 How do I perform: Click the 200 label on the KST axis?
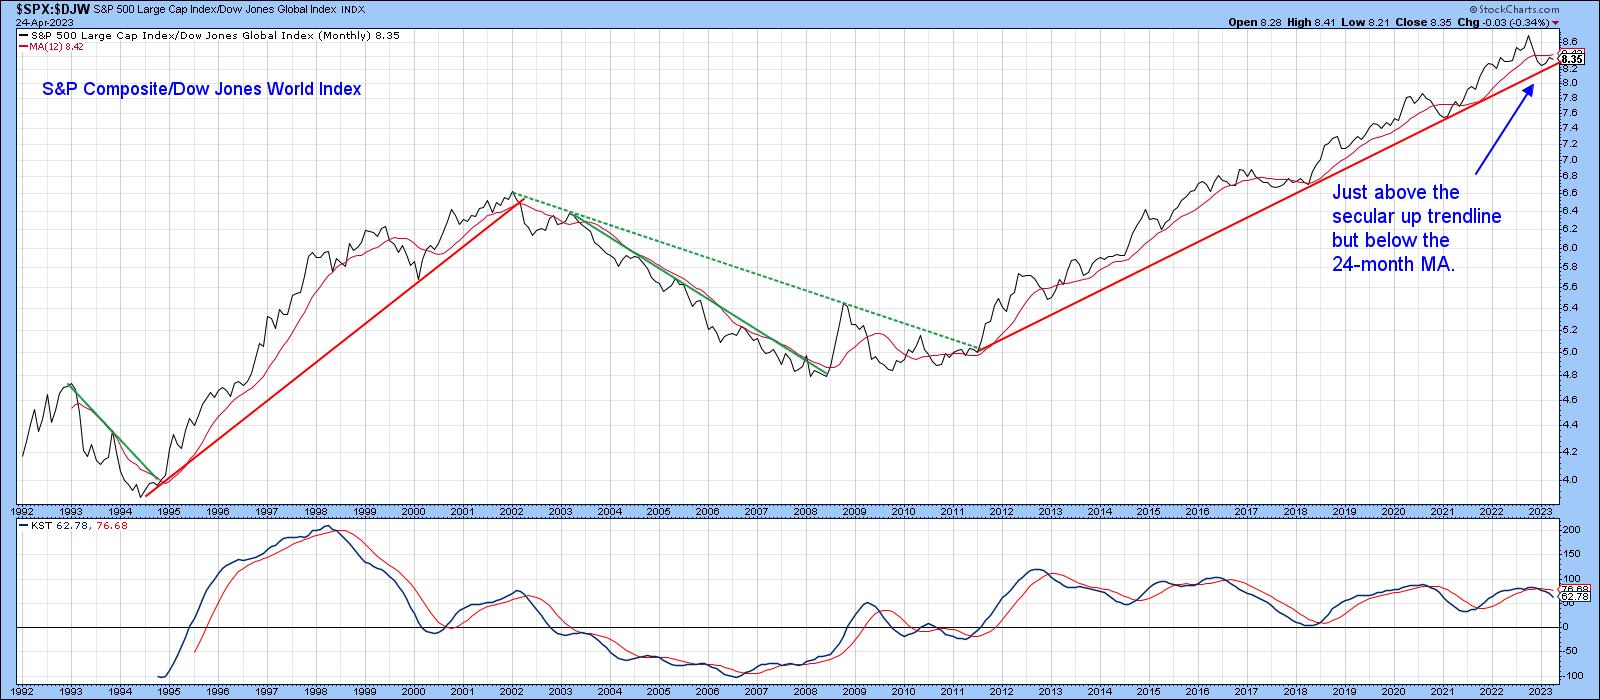[1570, 529]
